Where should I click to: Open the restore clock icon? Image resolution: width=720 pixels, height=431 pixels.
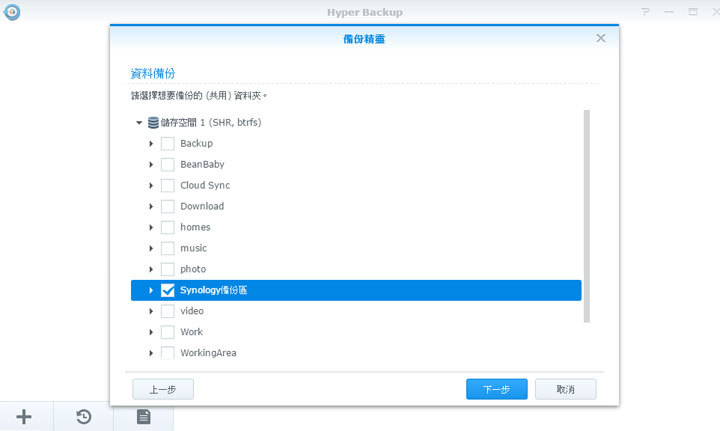pos(84,417)
